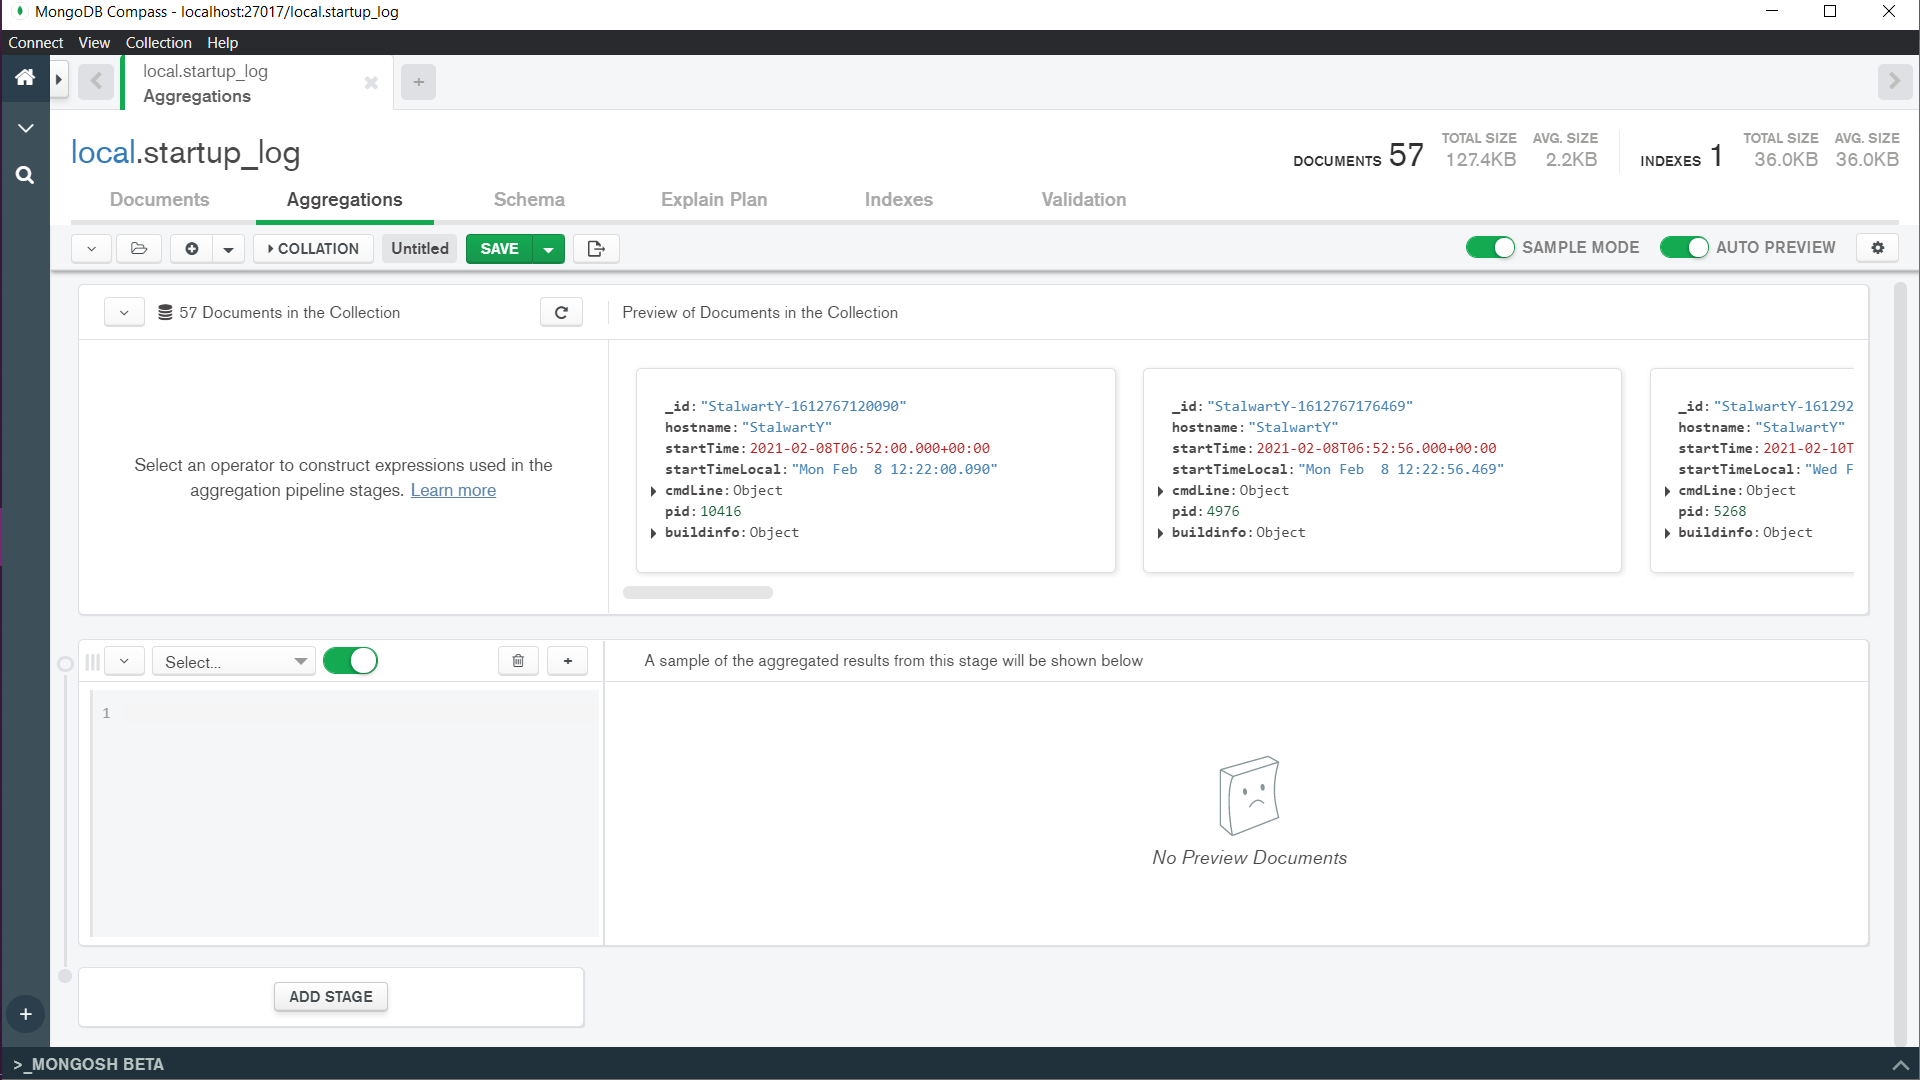This screenshot has height=1080, width=1920.
Task: Expand cmdLine object in first document
Action: click(653, 491)
